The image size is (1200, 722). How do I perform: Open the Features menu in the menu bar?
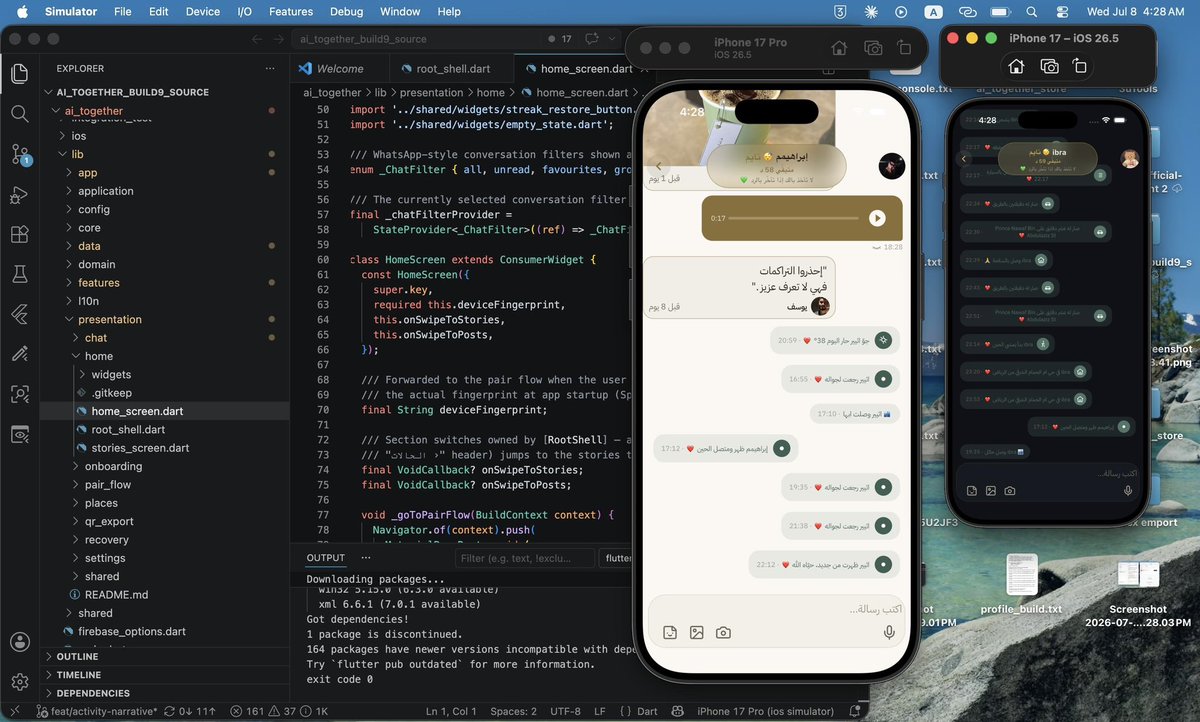291,11
